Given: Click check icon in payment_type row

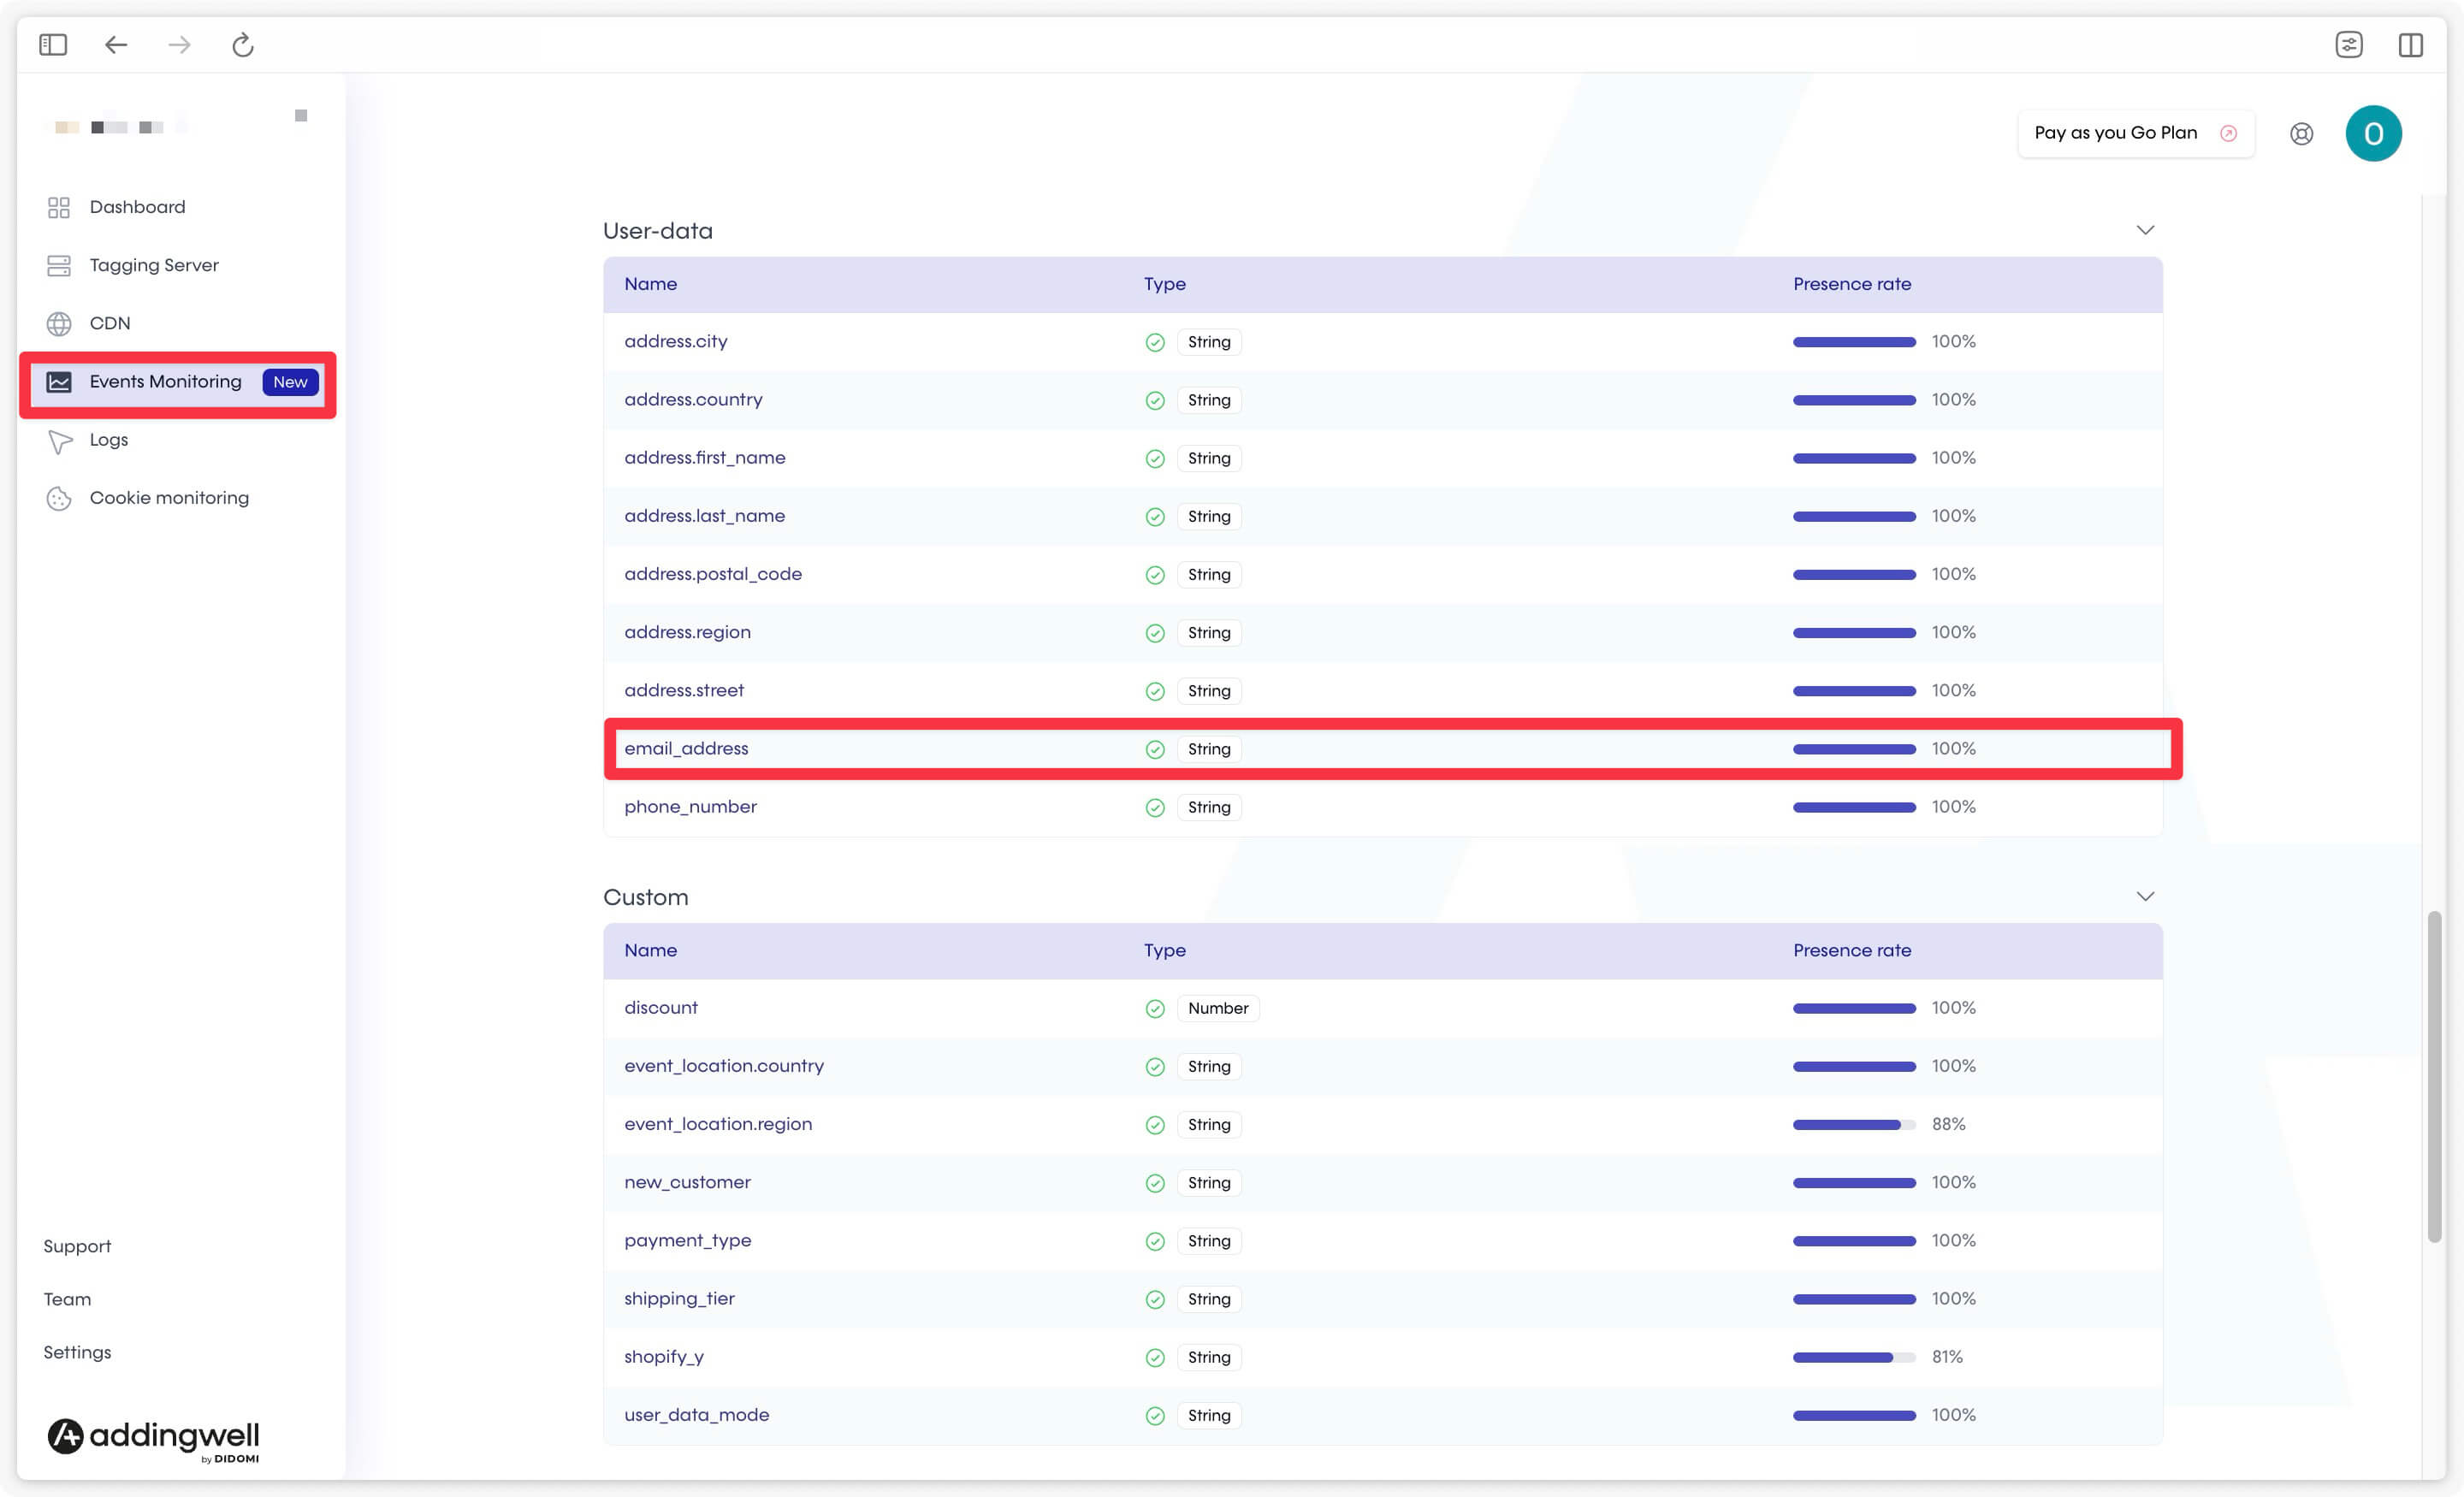Looking at the screenshot, I should [x=1155, y=1241].
